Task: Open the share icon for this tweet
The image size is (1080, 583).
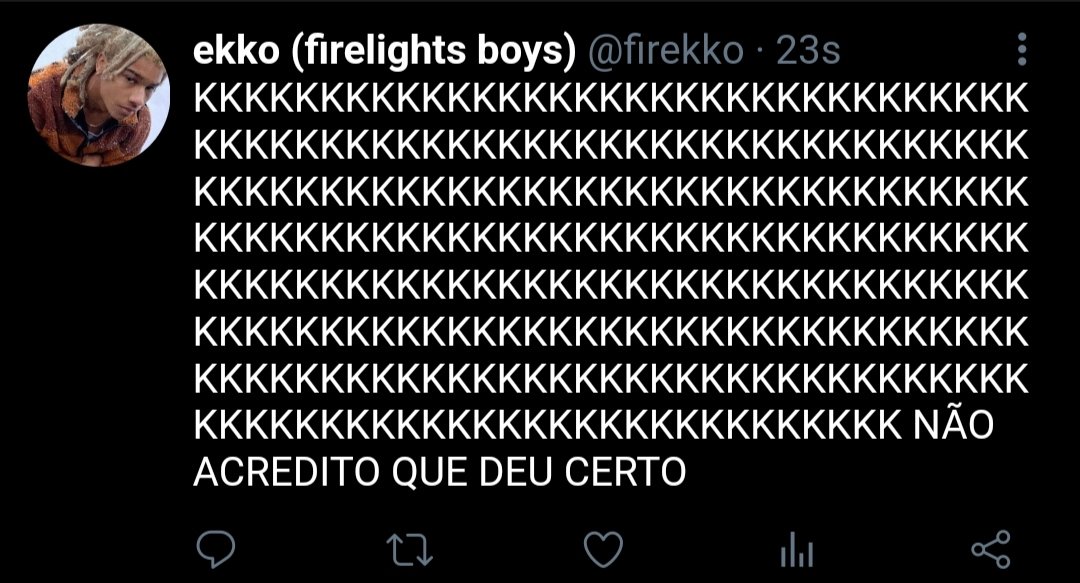Action: (x=990, y=549)
